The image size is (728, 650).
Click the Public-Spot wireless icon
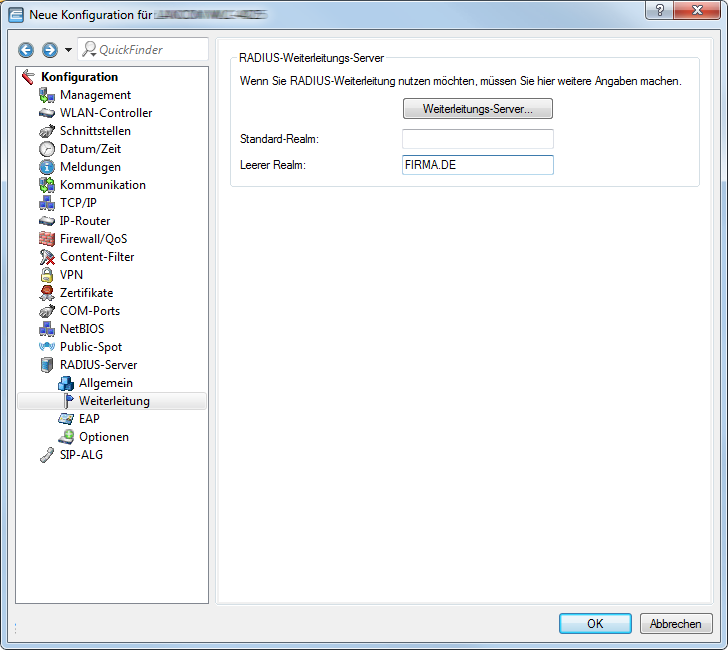46,347
